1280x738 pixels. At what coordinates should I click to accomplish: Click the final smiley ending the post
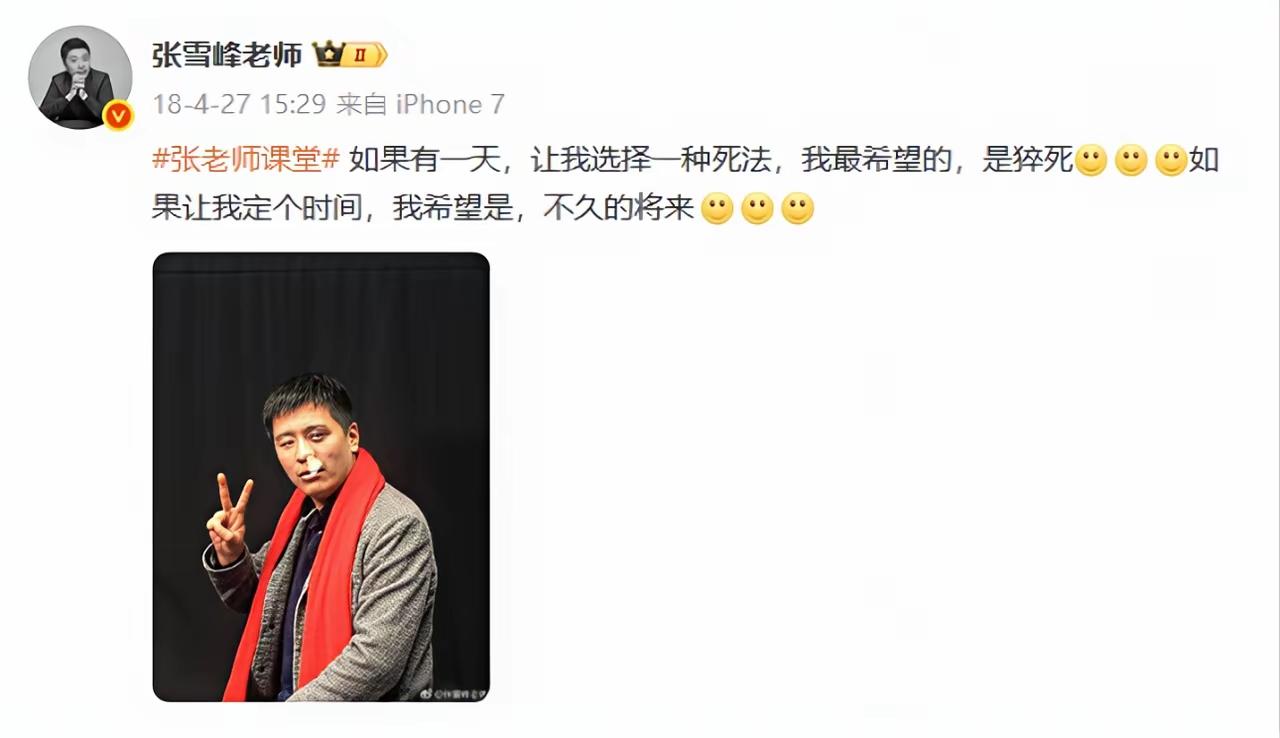797,208
